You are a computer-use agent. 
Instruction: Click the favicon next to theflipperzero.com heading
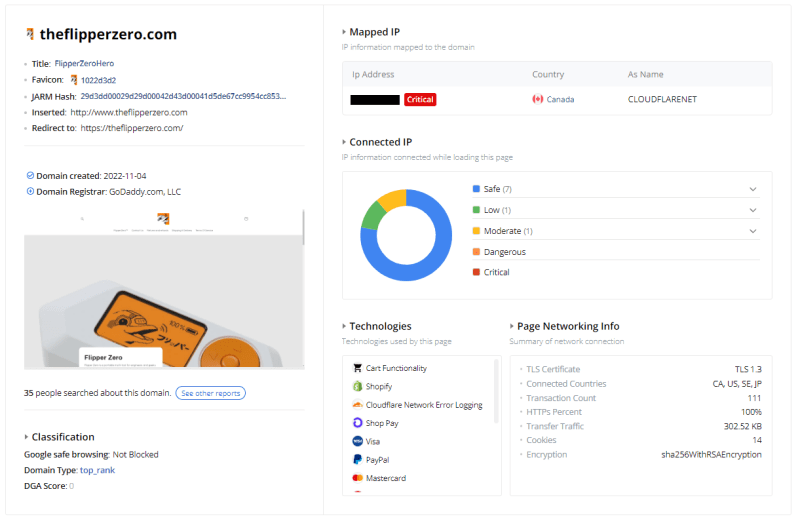point(30,34)
